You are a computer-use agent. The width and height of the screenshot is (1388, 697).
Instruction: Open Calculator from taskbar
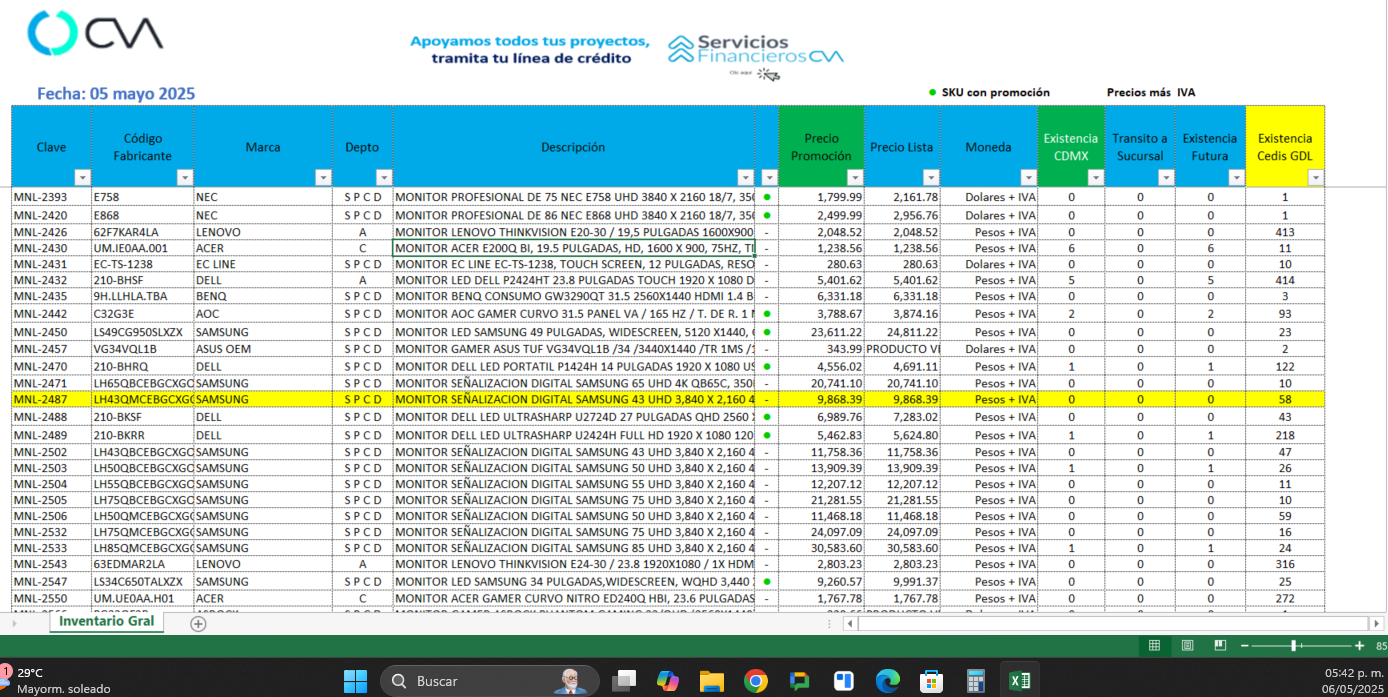point(975,681)
